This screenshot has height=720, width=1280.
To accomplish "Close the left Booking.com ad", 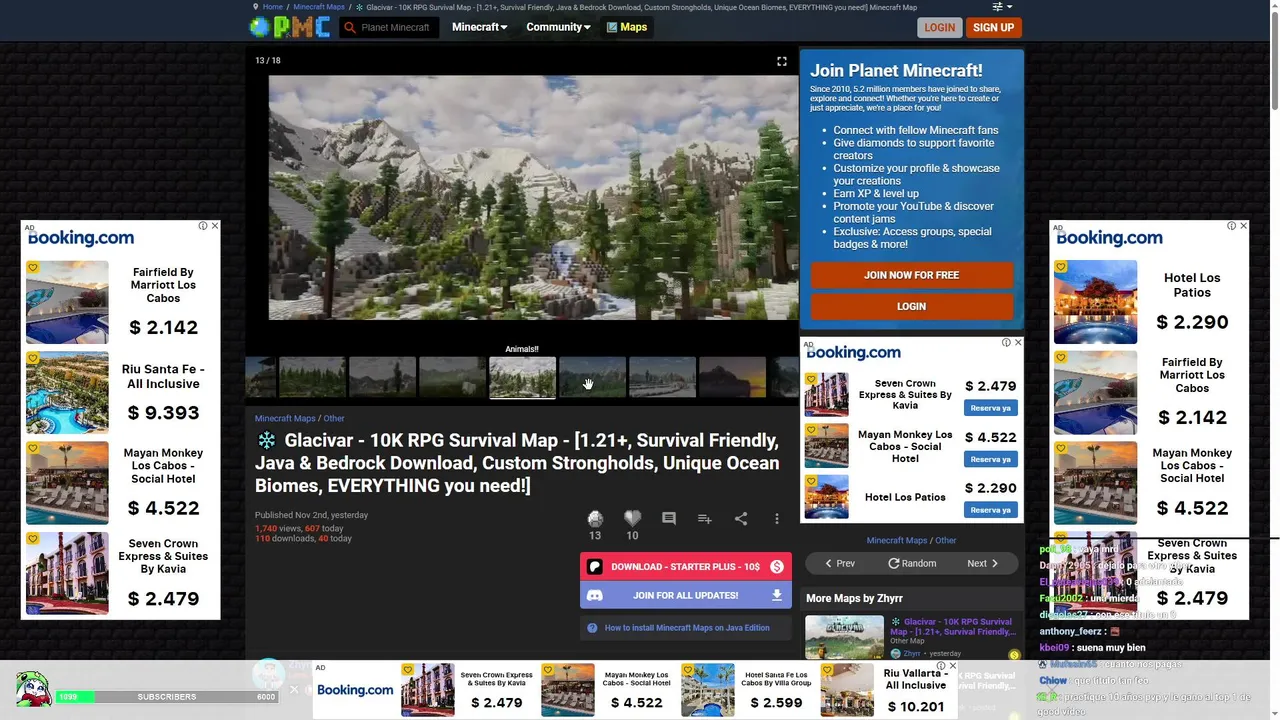I will [214, 226].
